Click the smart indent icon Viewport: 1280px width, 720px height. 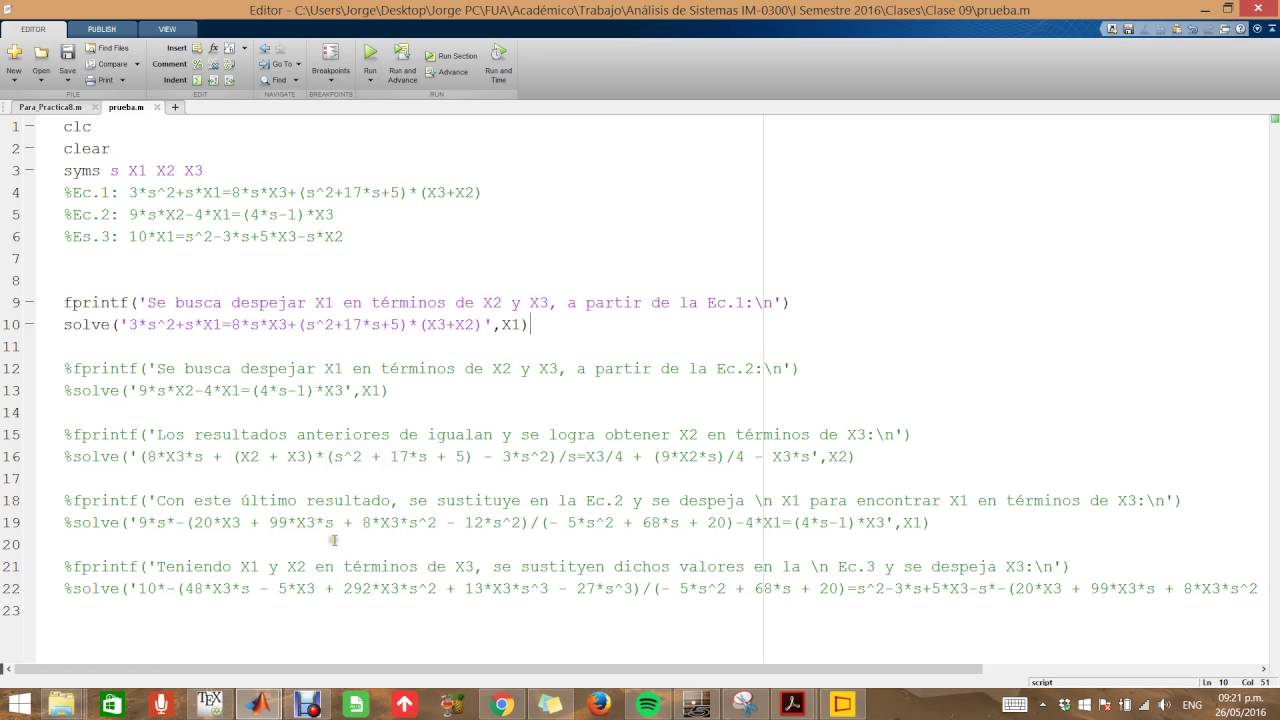(198, 80)
